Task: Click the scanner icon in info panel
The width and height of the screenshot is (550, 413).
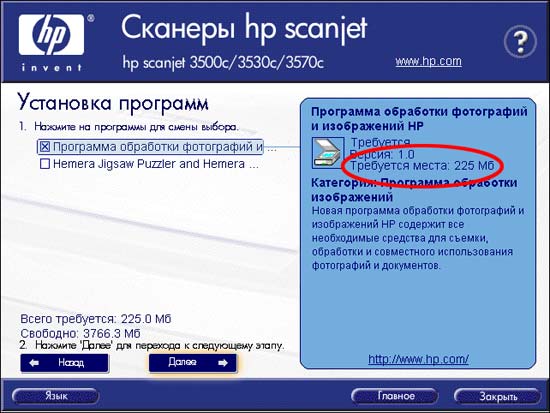Action: point(328,153)
